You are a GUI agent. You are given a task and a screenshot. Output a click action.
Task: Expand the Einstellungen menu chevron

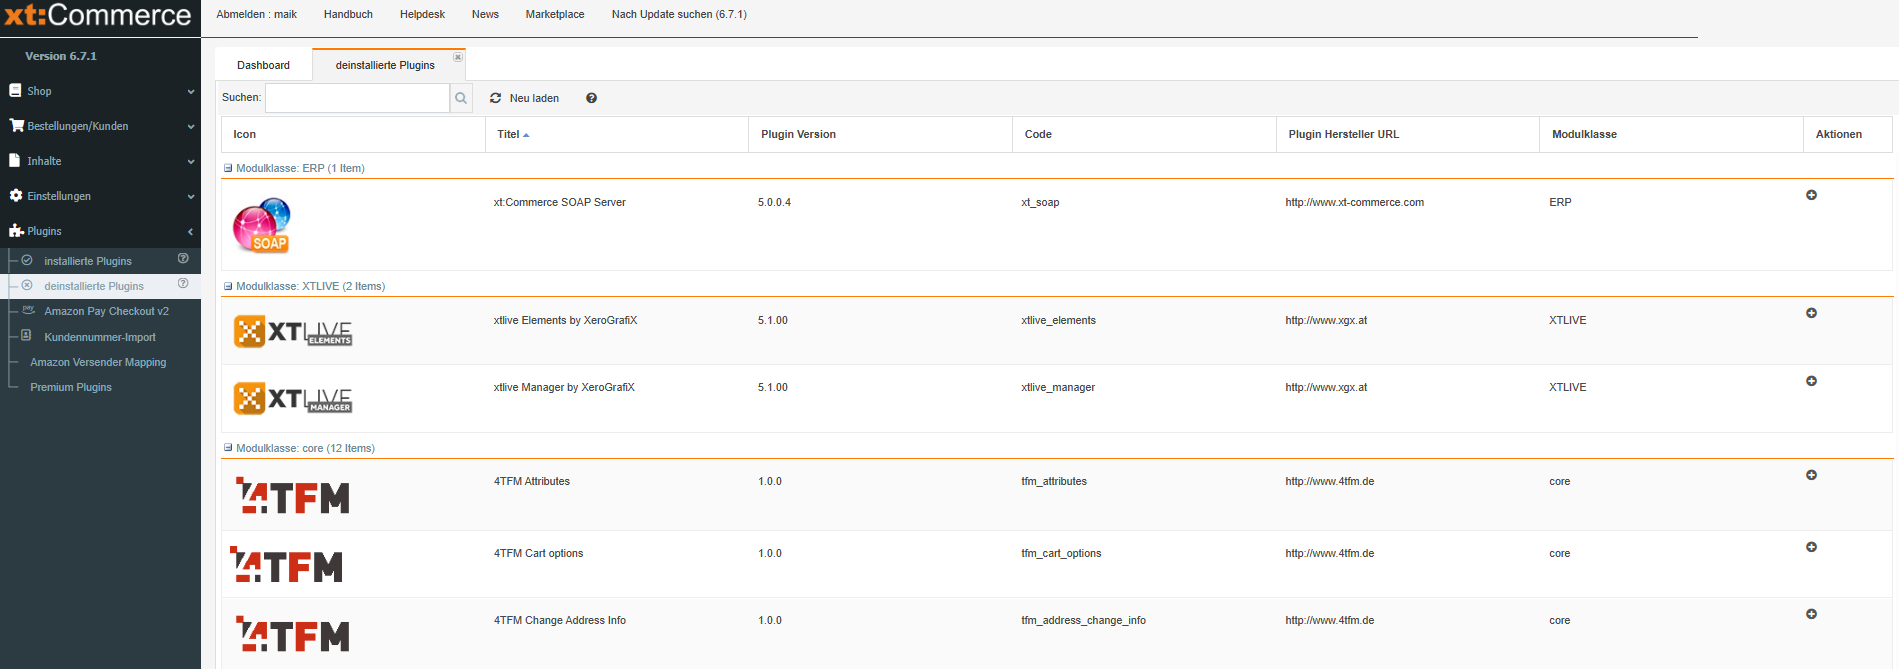(191, 196)
